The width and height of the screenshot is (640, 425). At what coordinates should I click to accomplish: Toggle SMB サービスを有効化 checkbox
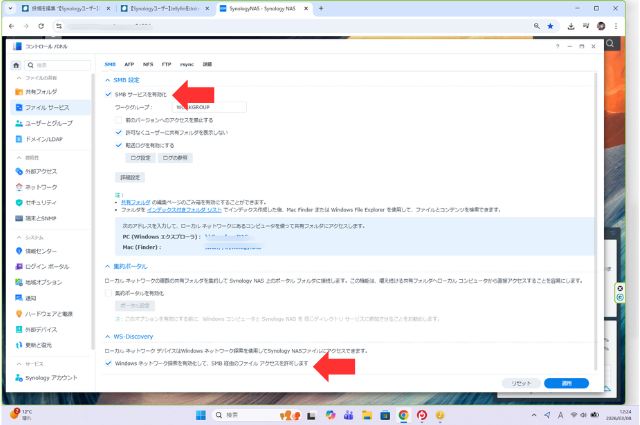108,92
